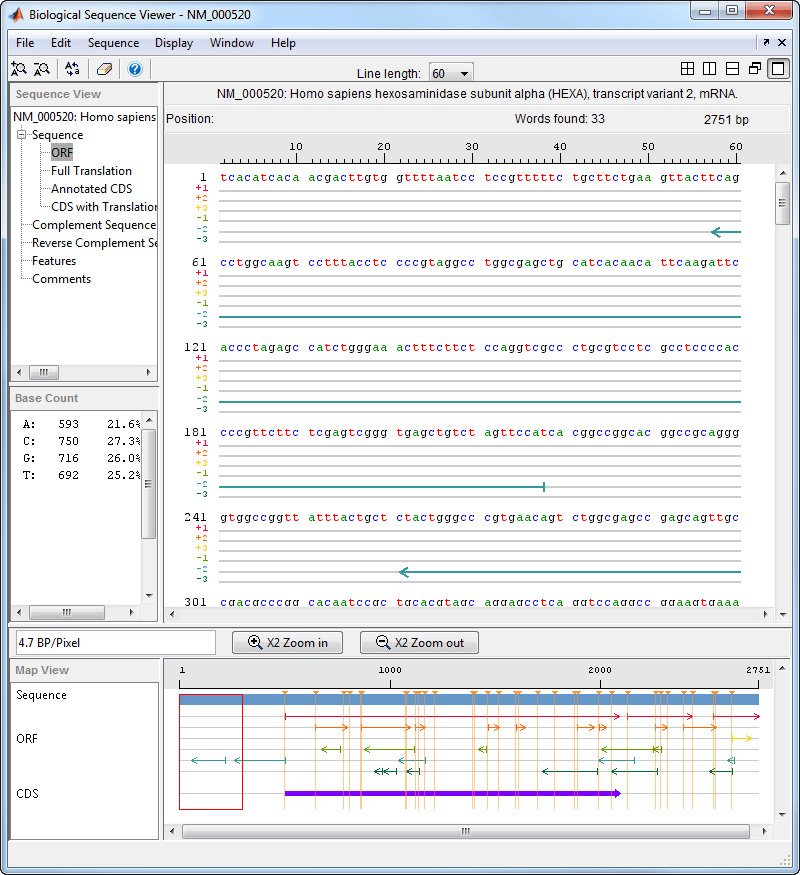Select the tile layout icon
The height and width of the screenshot is (875, 800).
pos(687,69)
